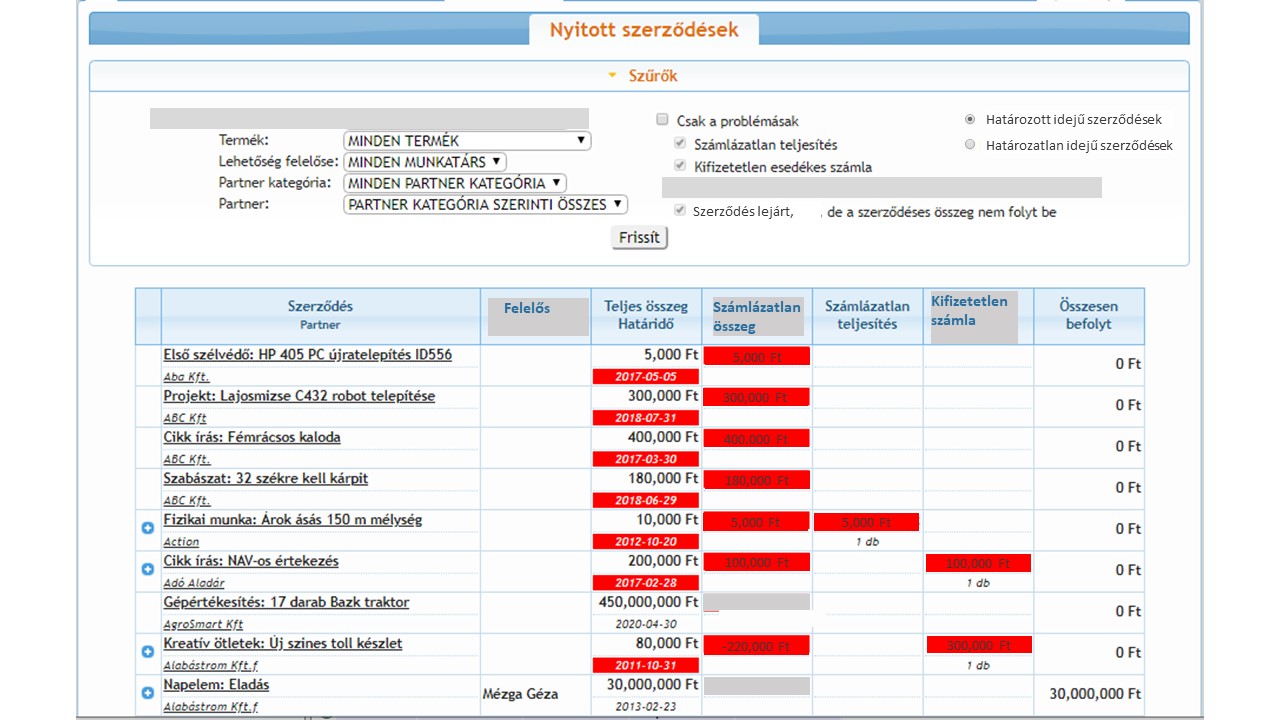Click the Nyitott szerződések tab
This screenshot has width=1280, height=720.
(x=643, y=30)
